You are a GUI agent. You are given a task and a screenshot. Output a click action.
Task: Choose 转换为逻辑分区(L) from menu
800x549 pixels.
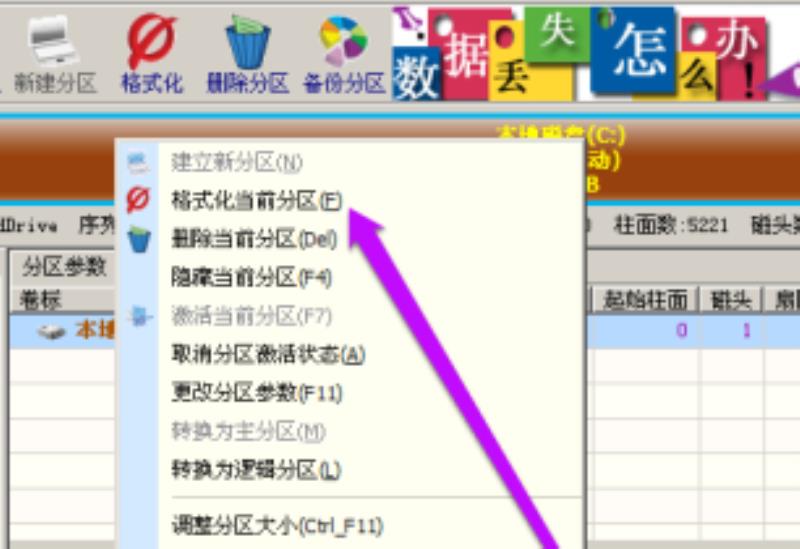pyautogui.click(x=256, y=469)
